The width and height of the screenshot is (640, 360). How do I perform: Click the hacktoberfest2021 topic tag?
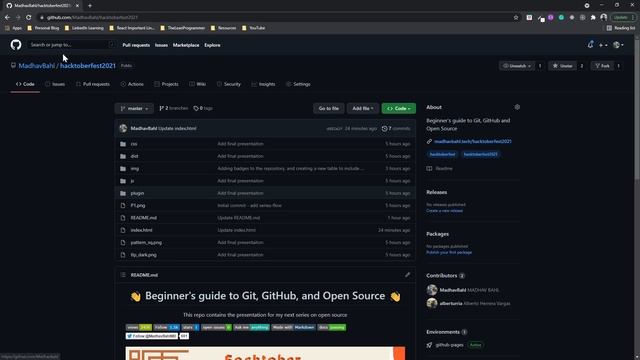[x=480, y=154]
